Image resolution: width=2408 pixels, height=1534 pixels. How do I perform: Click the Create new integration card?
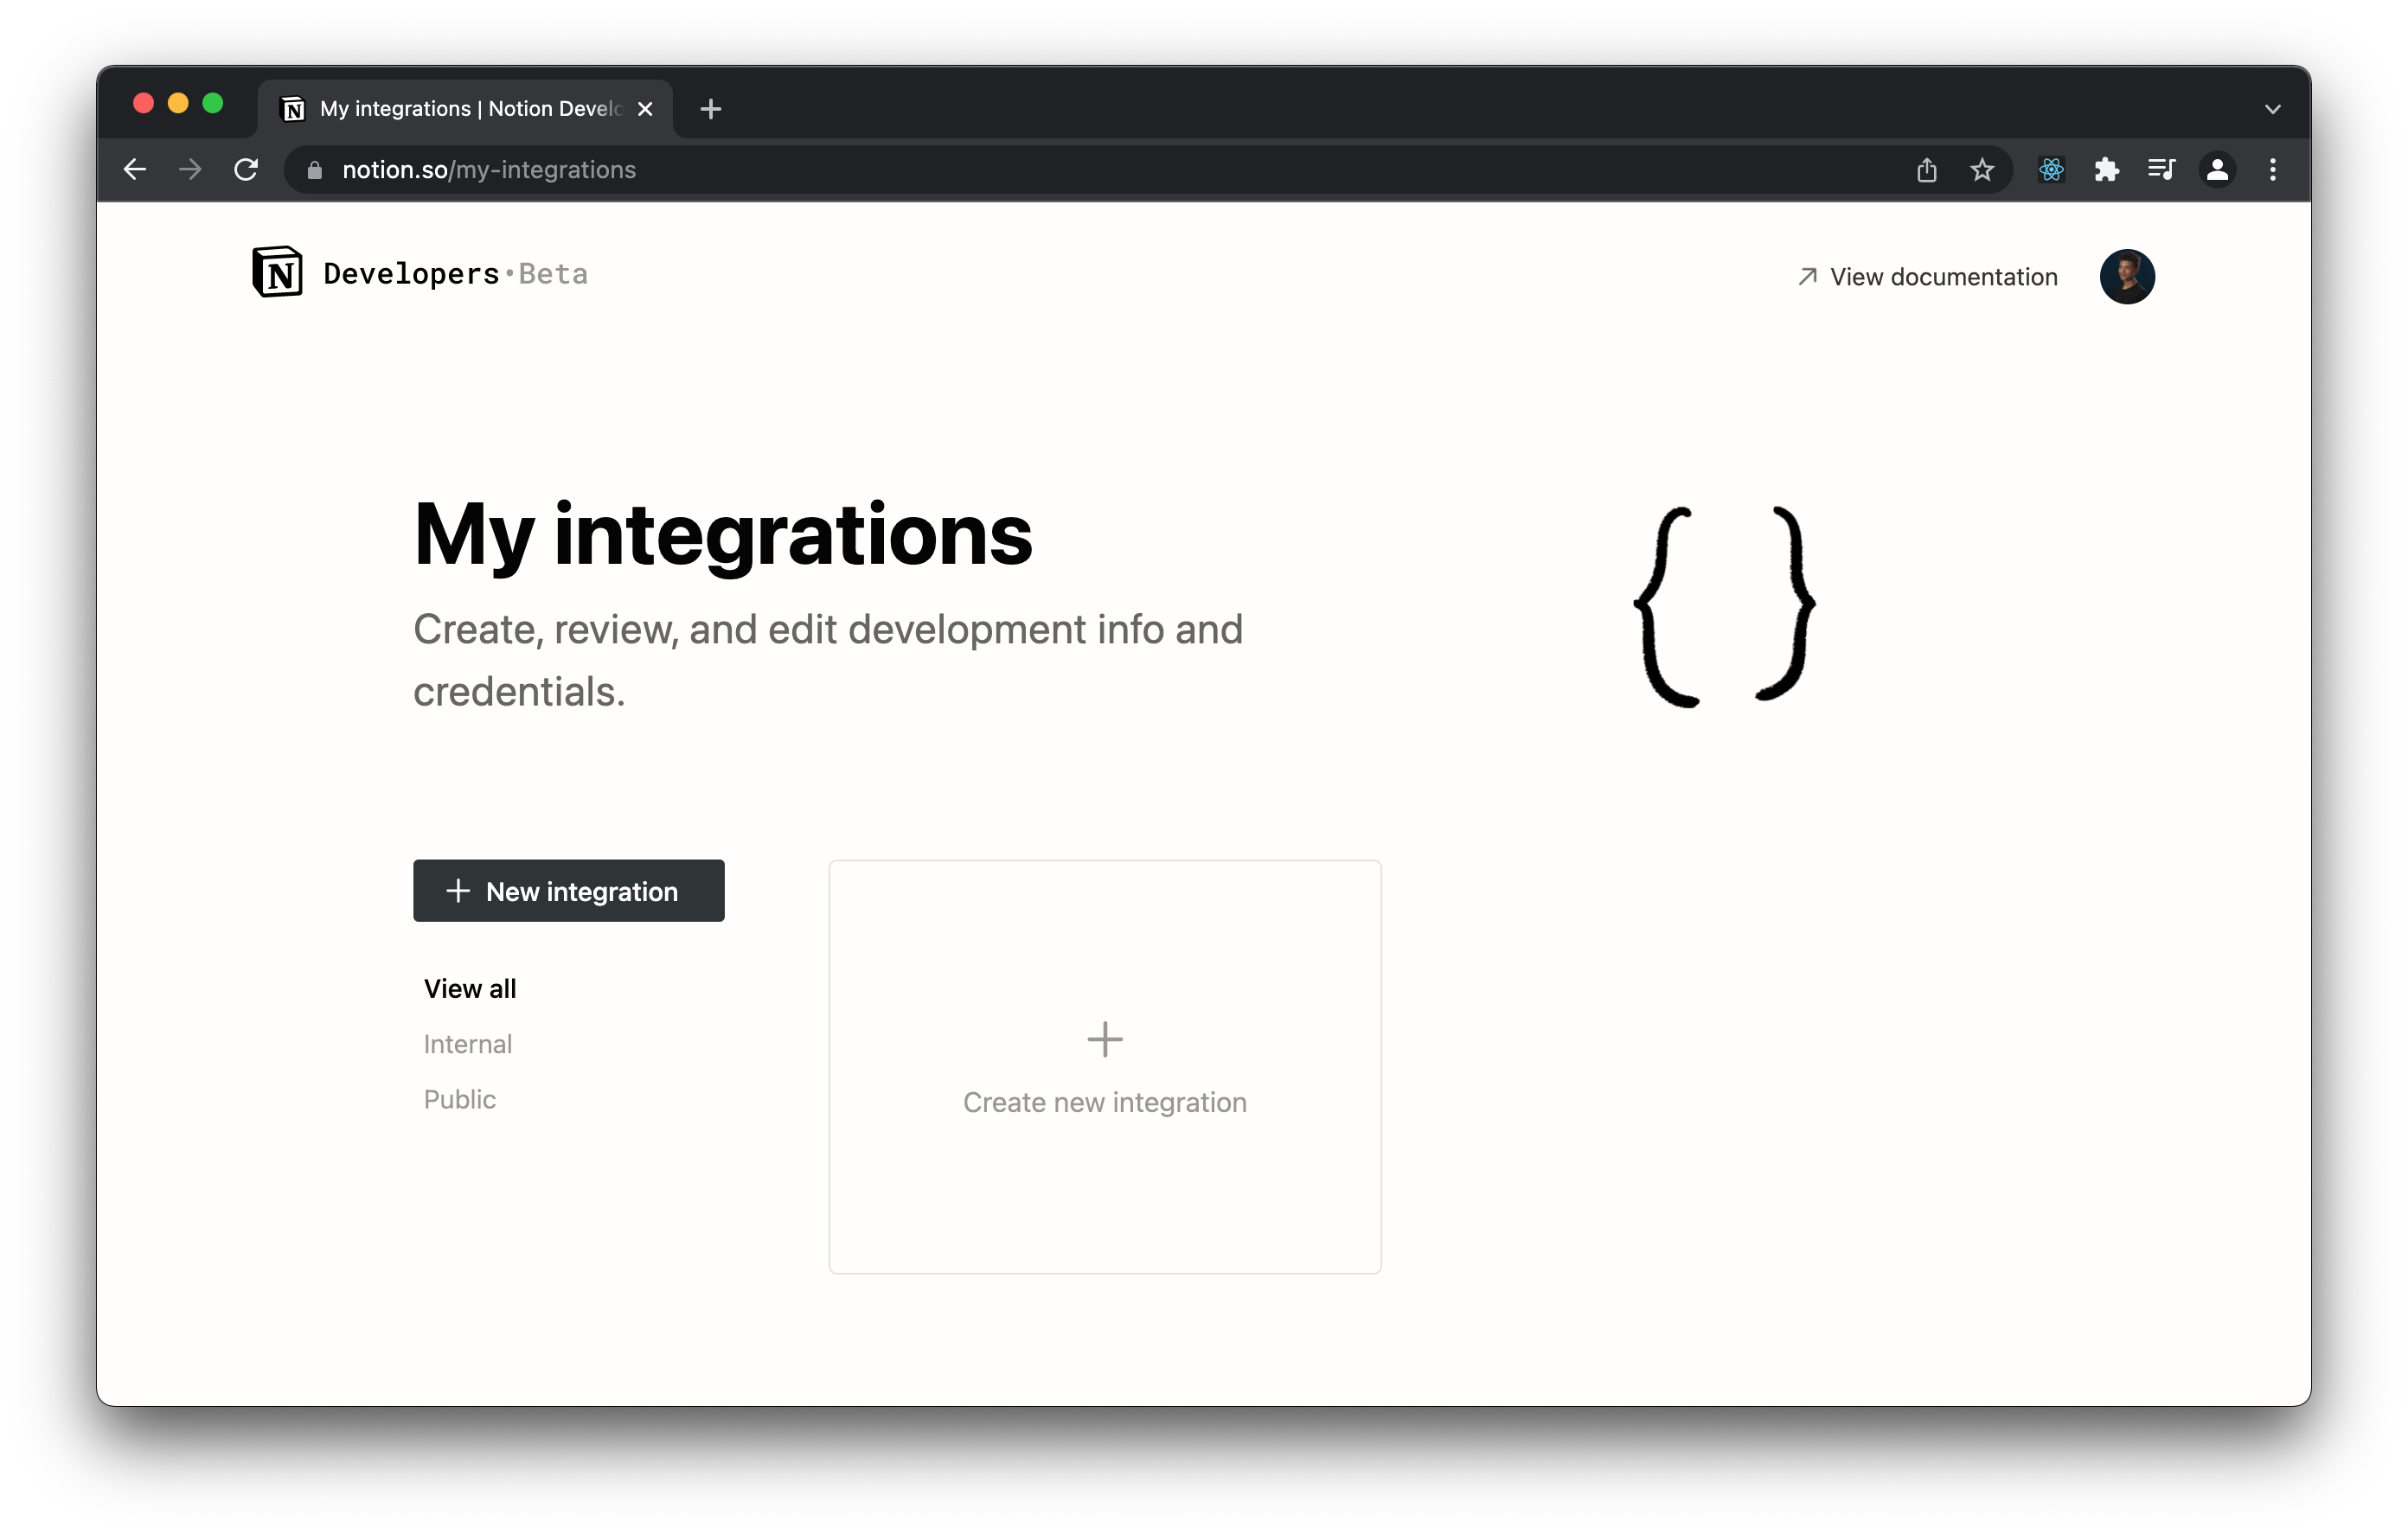tap(1104, 1066)
